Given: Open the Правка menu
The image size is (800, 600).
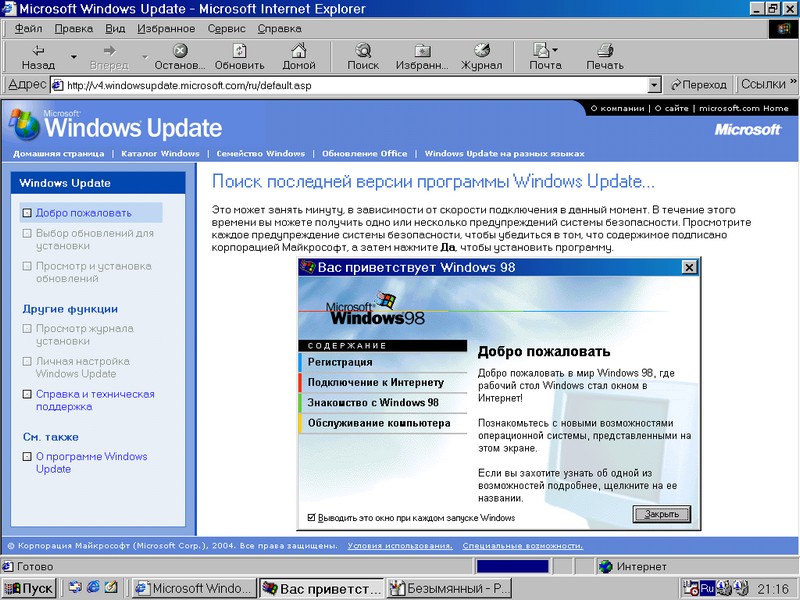Looking at the screenshot, I should tap(73, 29).
